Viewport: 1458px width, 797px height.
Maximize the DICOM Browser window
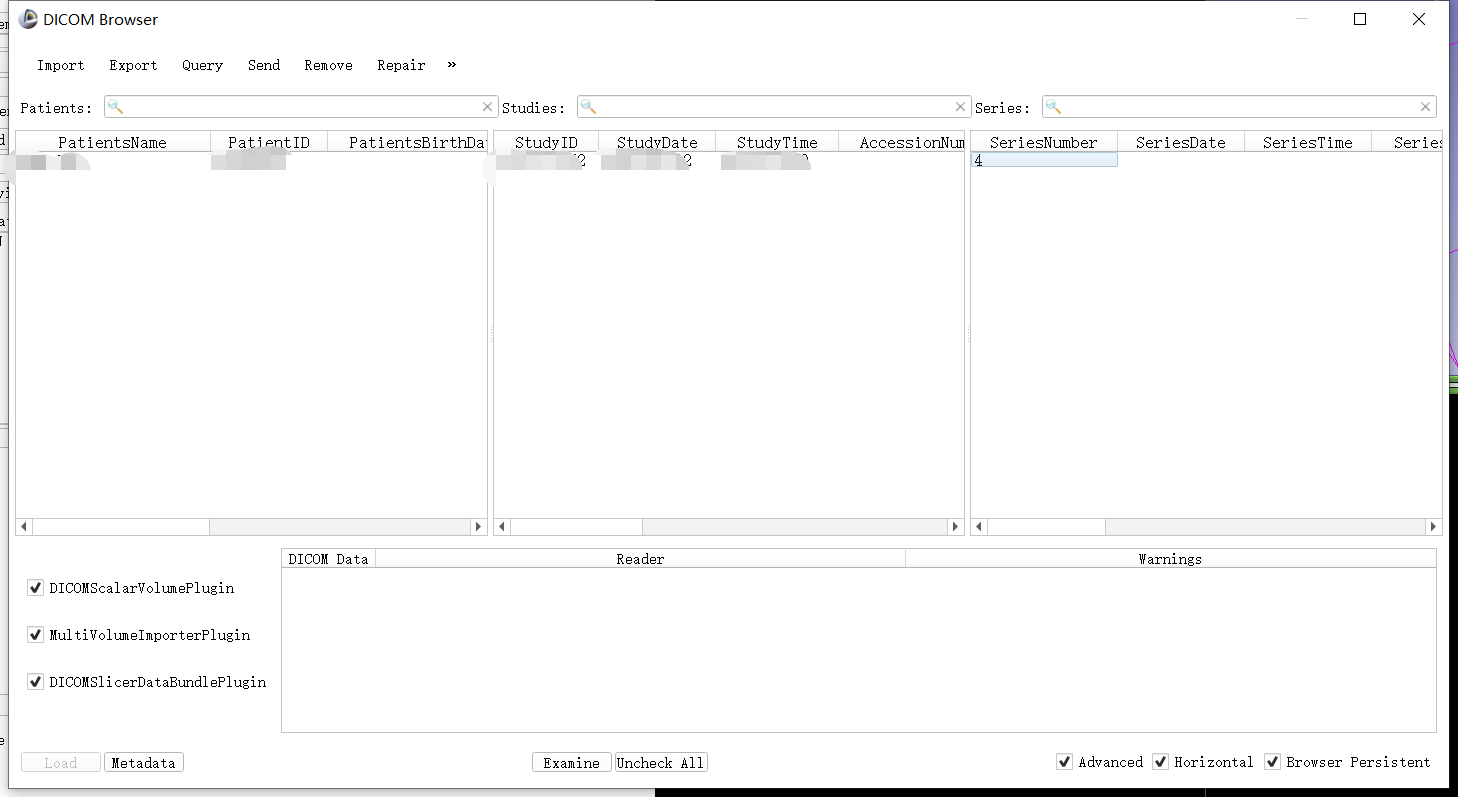[1360, 19]
